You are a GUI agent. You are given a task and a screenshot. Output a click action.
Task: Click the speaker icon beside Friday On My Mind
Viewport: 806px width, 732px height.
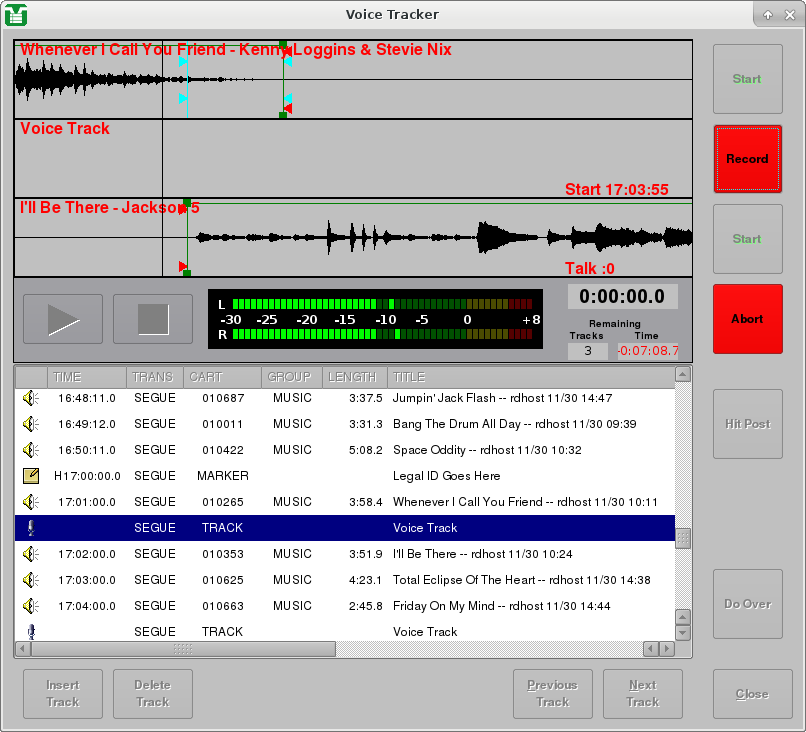click(x=29, y=605)
